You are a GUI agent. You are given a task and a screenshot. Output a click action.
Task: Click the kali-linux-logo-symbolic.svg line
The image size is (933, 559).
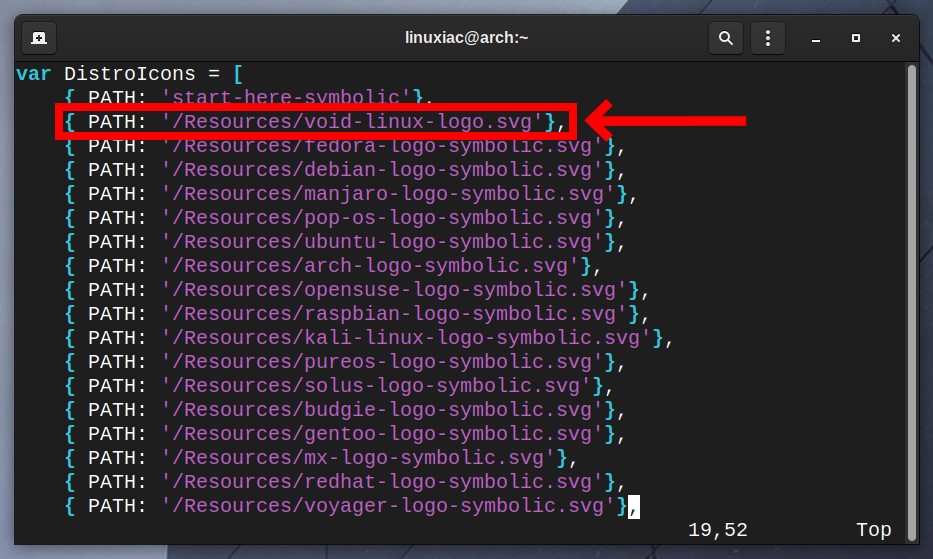tap(368, 338)
